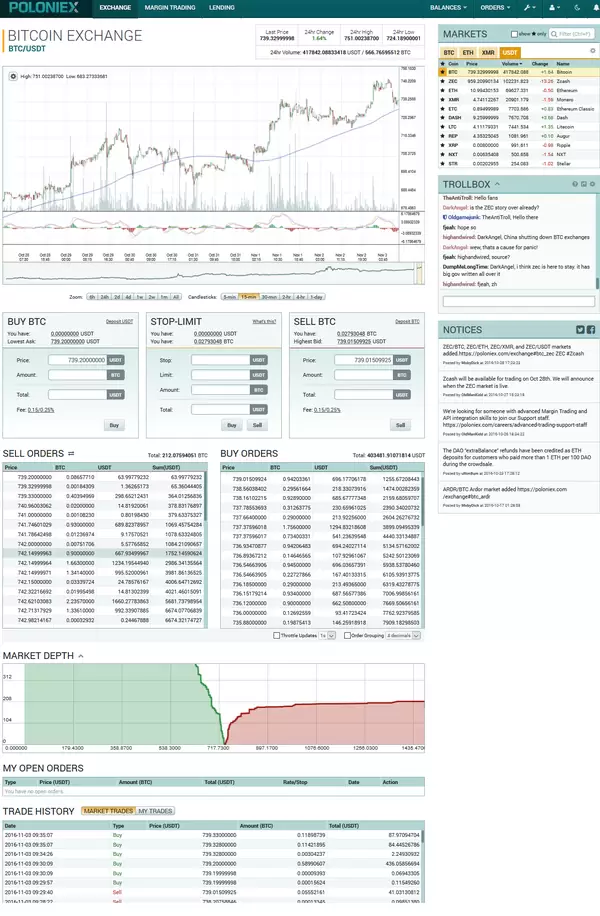Image resolution: width=600 pixels, height=916 pixels.
Task: Open the Trollbox settings gear icon
Action: [592, 184]
